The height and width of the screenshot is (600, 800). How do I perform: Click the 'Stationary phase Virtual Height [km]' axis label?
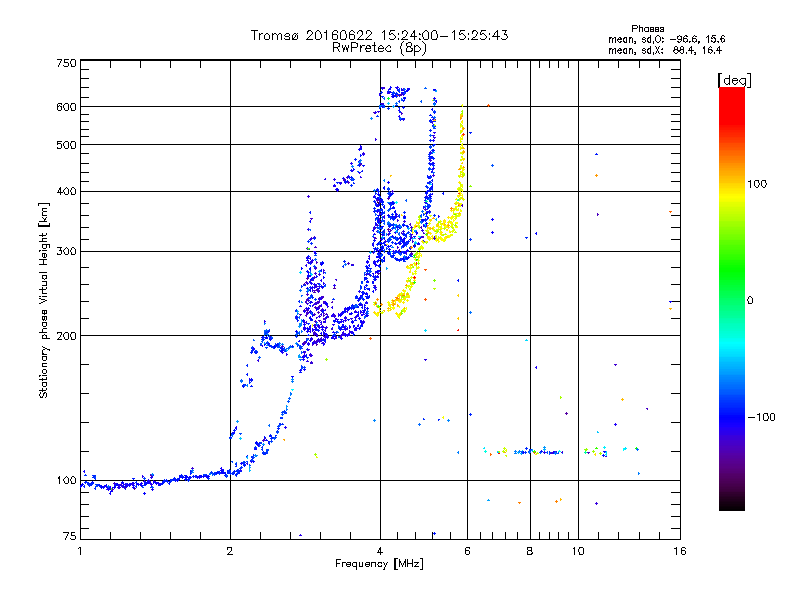(43, 301)
